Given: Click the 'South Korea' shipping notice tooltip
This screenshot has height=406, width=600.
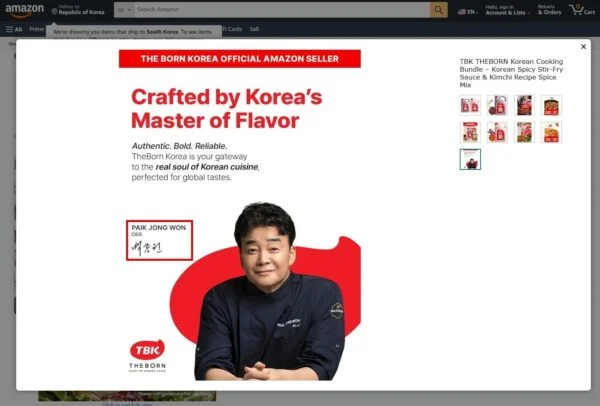Looking at the screenshot, I should pos(134,32).
